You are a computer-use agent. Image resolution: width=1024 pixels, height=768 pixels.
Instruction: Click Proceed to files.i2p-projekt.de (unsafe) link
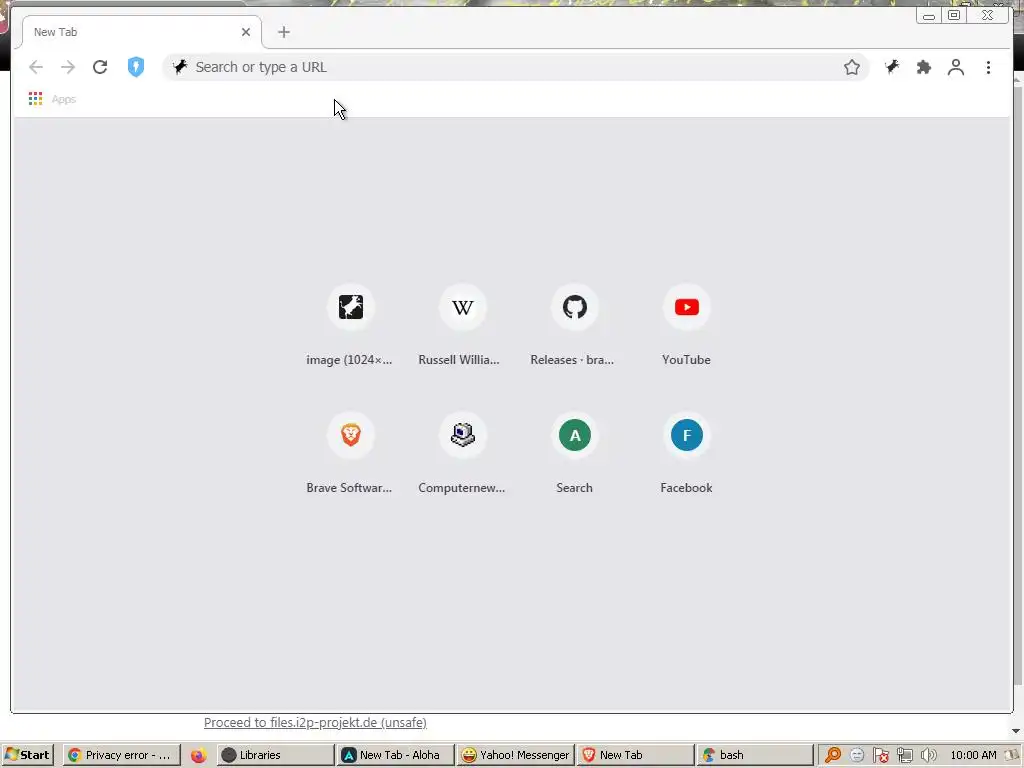(x=315, y=722)
